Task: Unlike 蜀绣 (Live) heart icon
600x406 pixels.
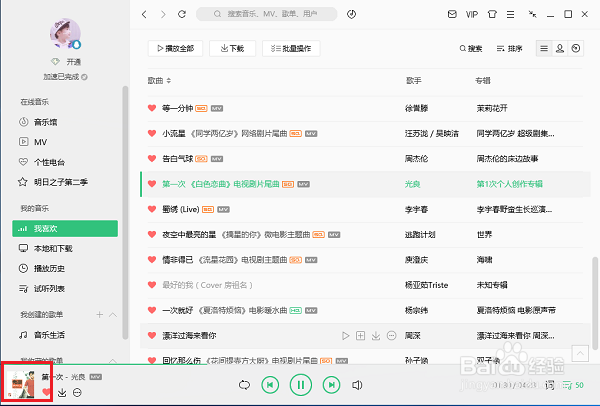Action: (x=152, y=209)
